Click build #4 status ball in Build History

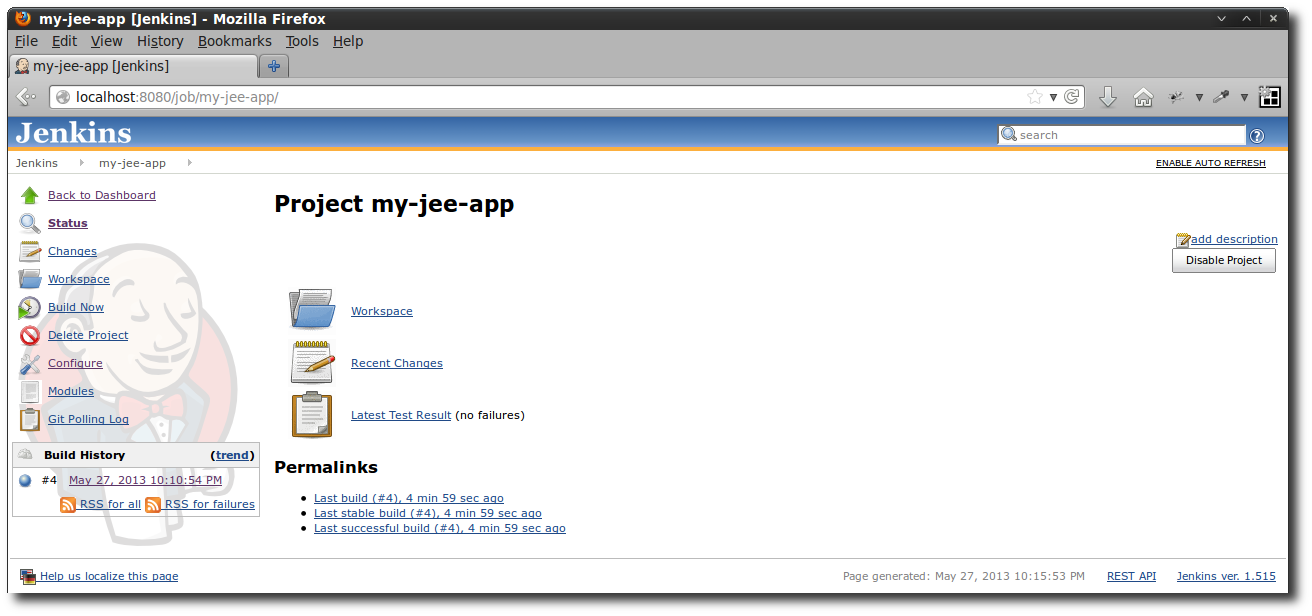point(23,479)
